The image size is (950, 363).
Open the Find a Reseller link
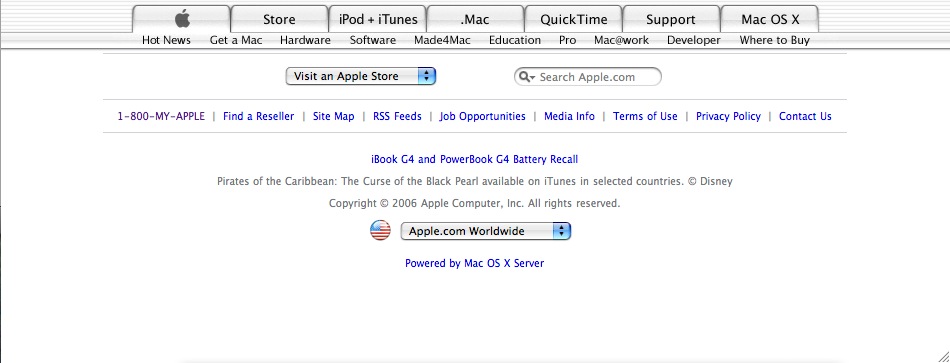pos(258,116)
